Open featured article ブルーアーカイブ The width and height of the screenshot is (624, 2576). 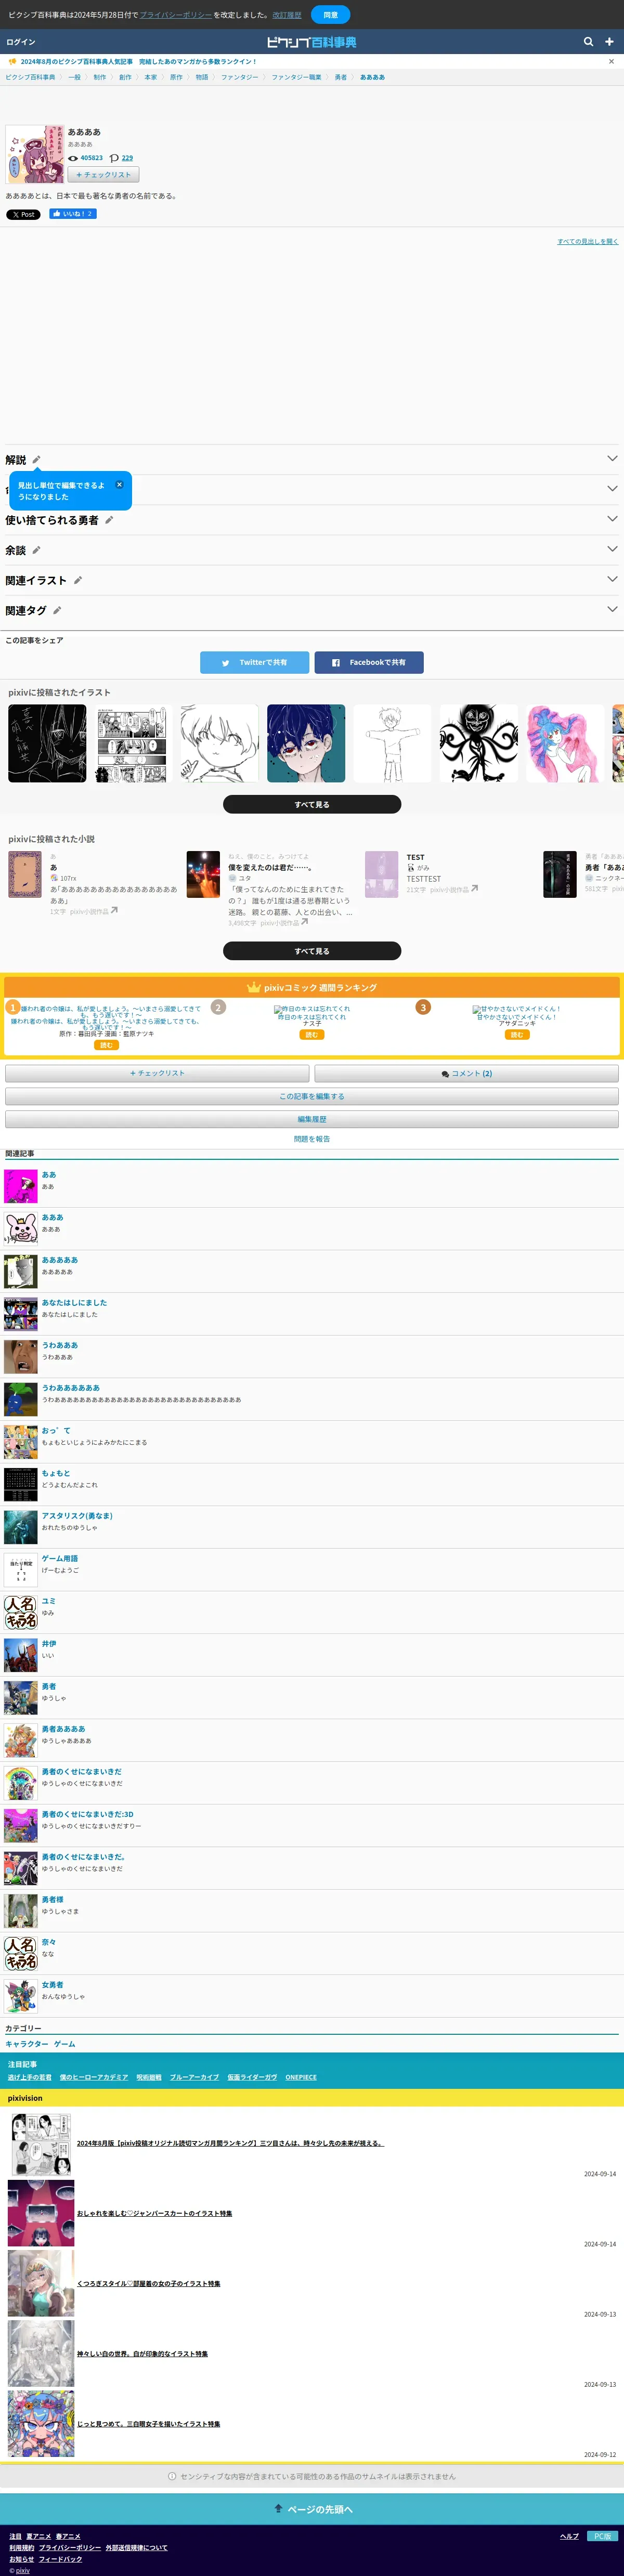[194, 2077]
